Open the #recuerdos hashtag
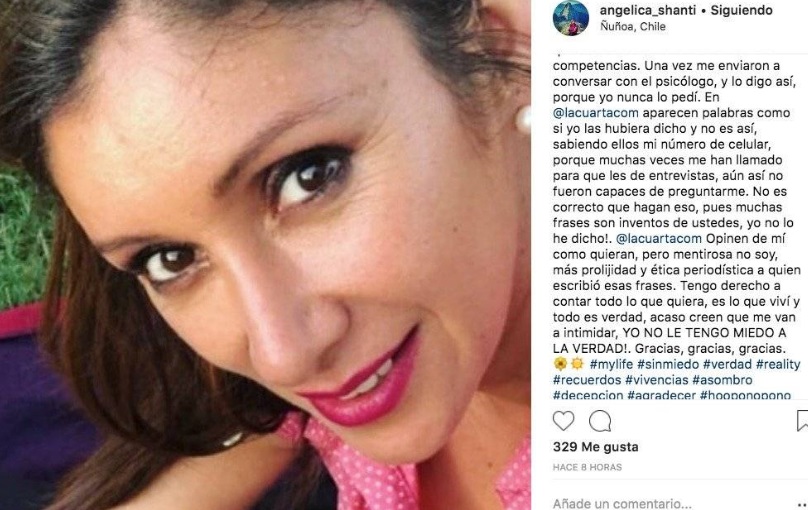The image size is (808, 510). [587, 380]
